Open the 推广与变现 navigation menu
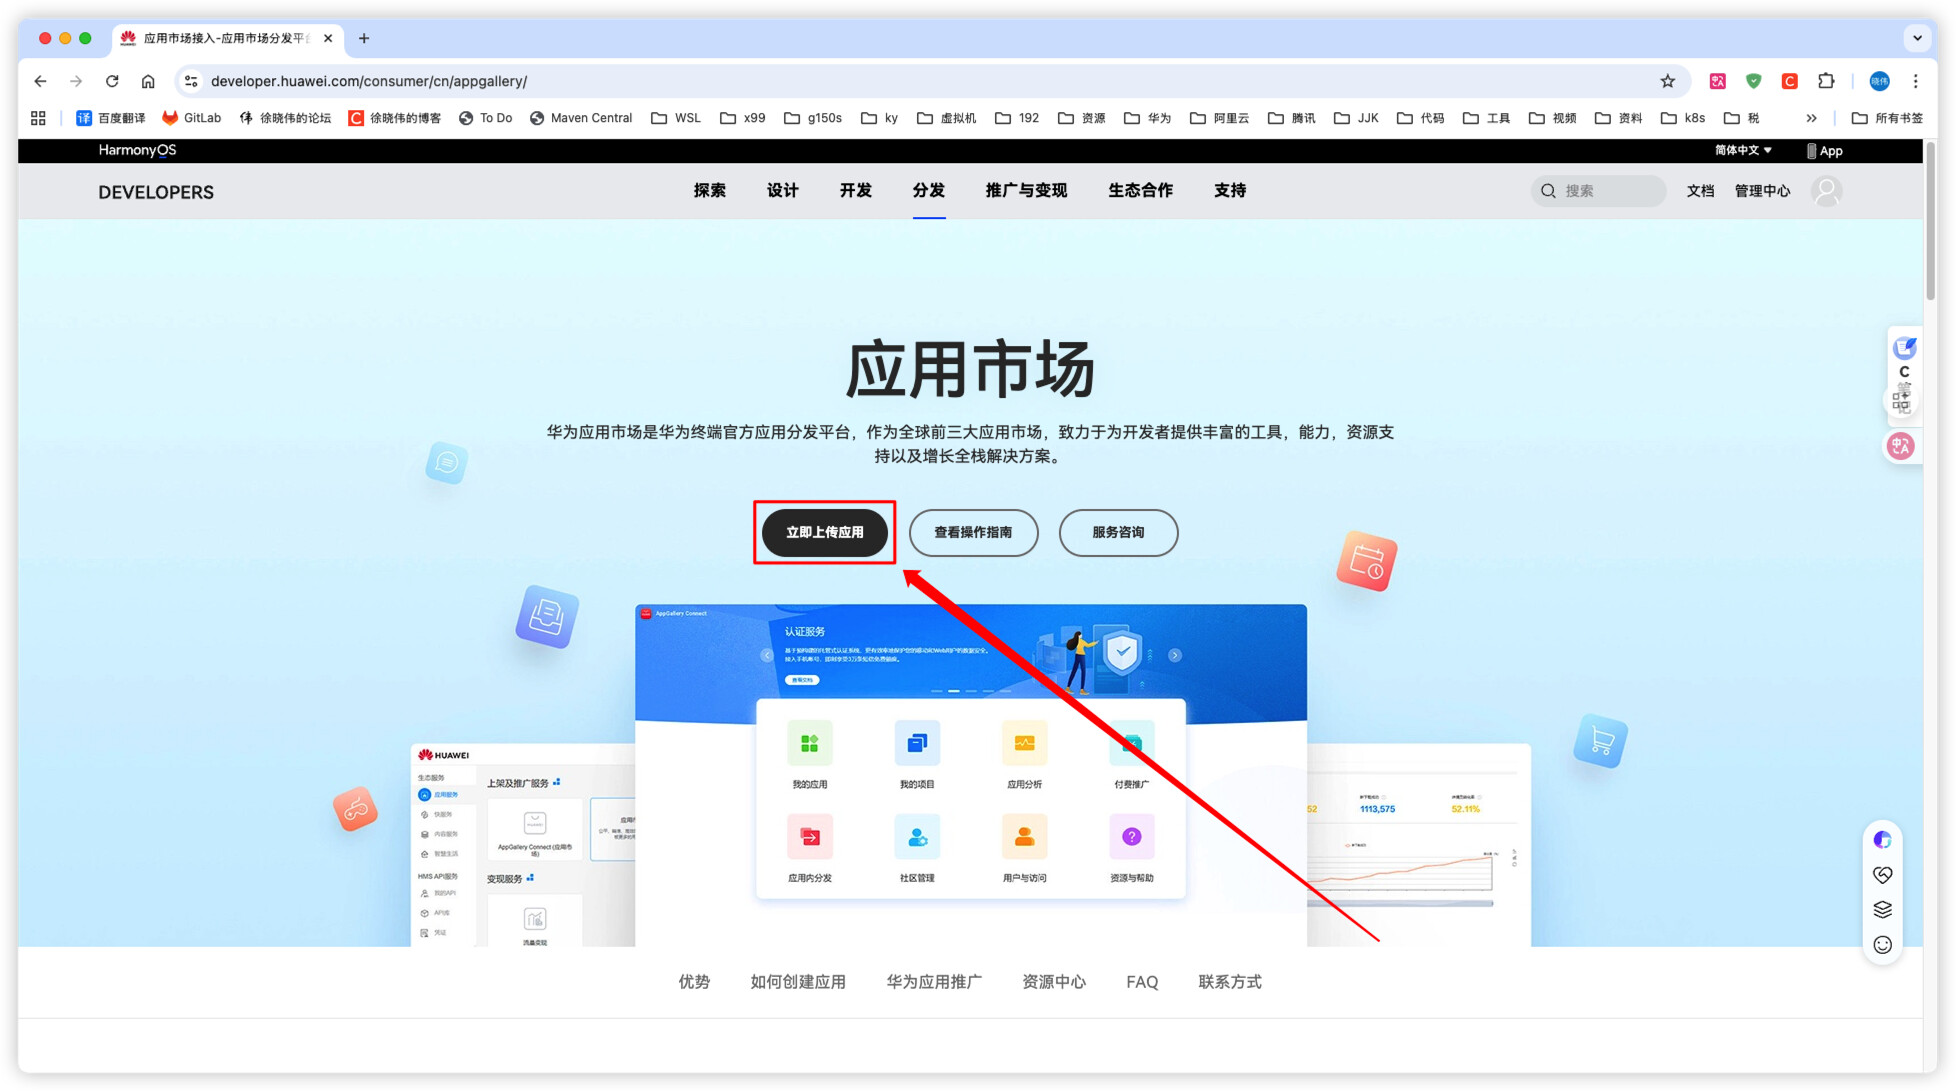 [x=1026, y=191]
